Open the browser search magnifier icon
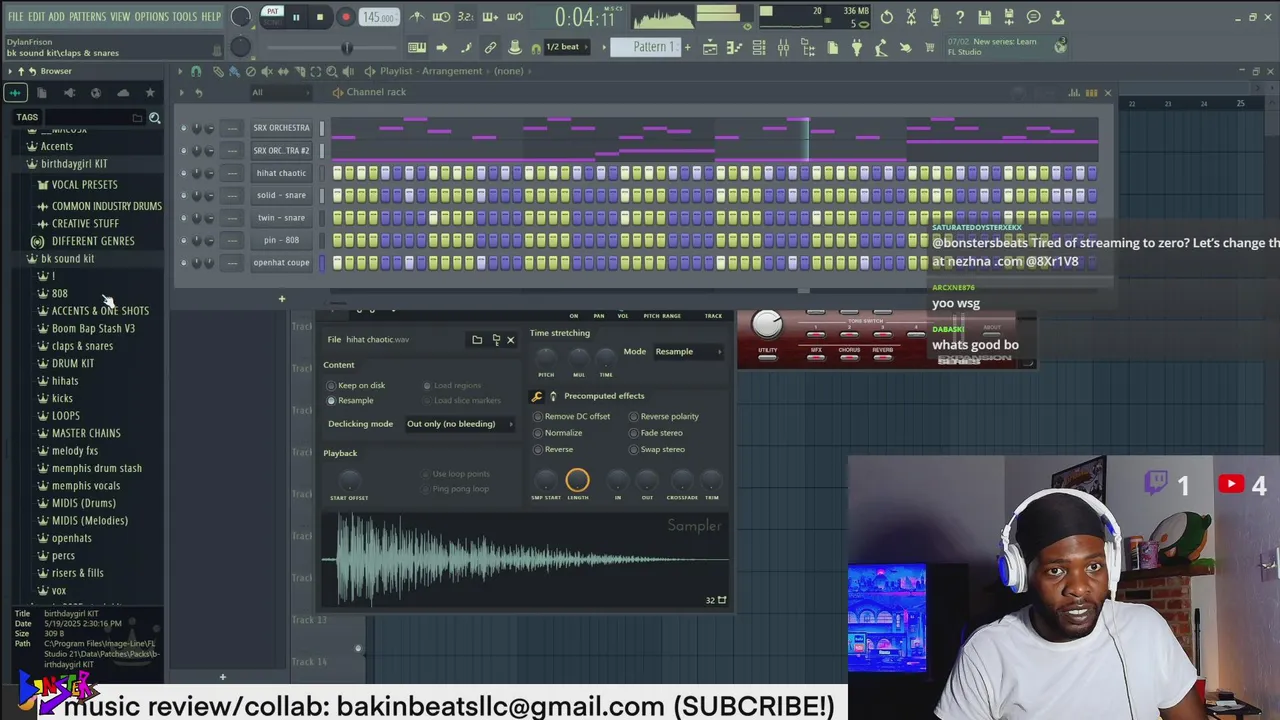This screenshot has height=720, width=1280. [155, 118]
